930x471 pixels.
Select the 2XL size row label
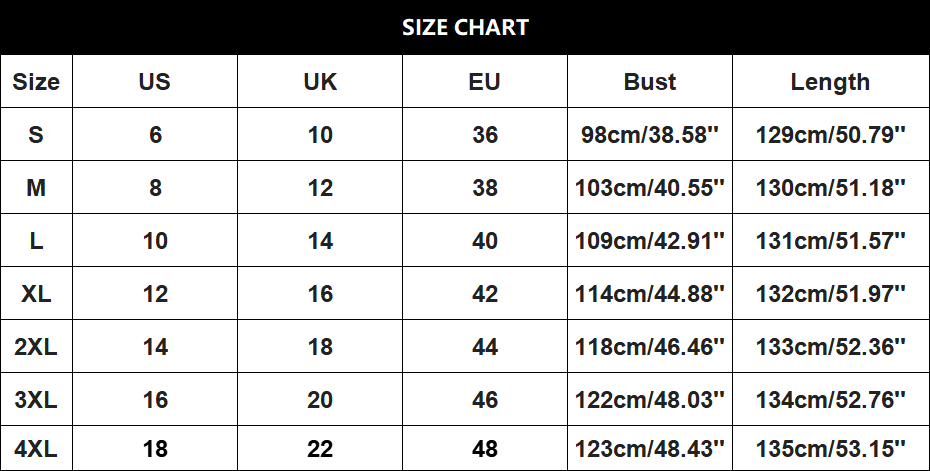tap(36, 346)
